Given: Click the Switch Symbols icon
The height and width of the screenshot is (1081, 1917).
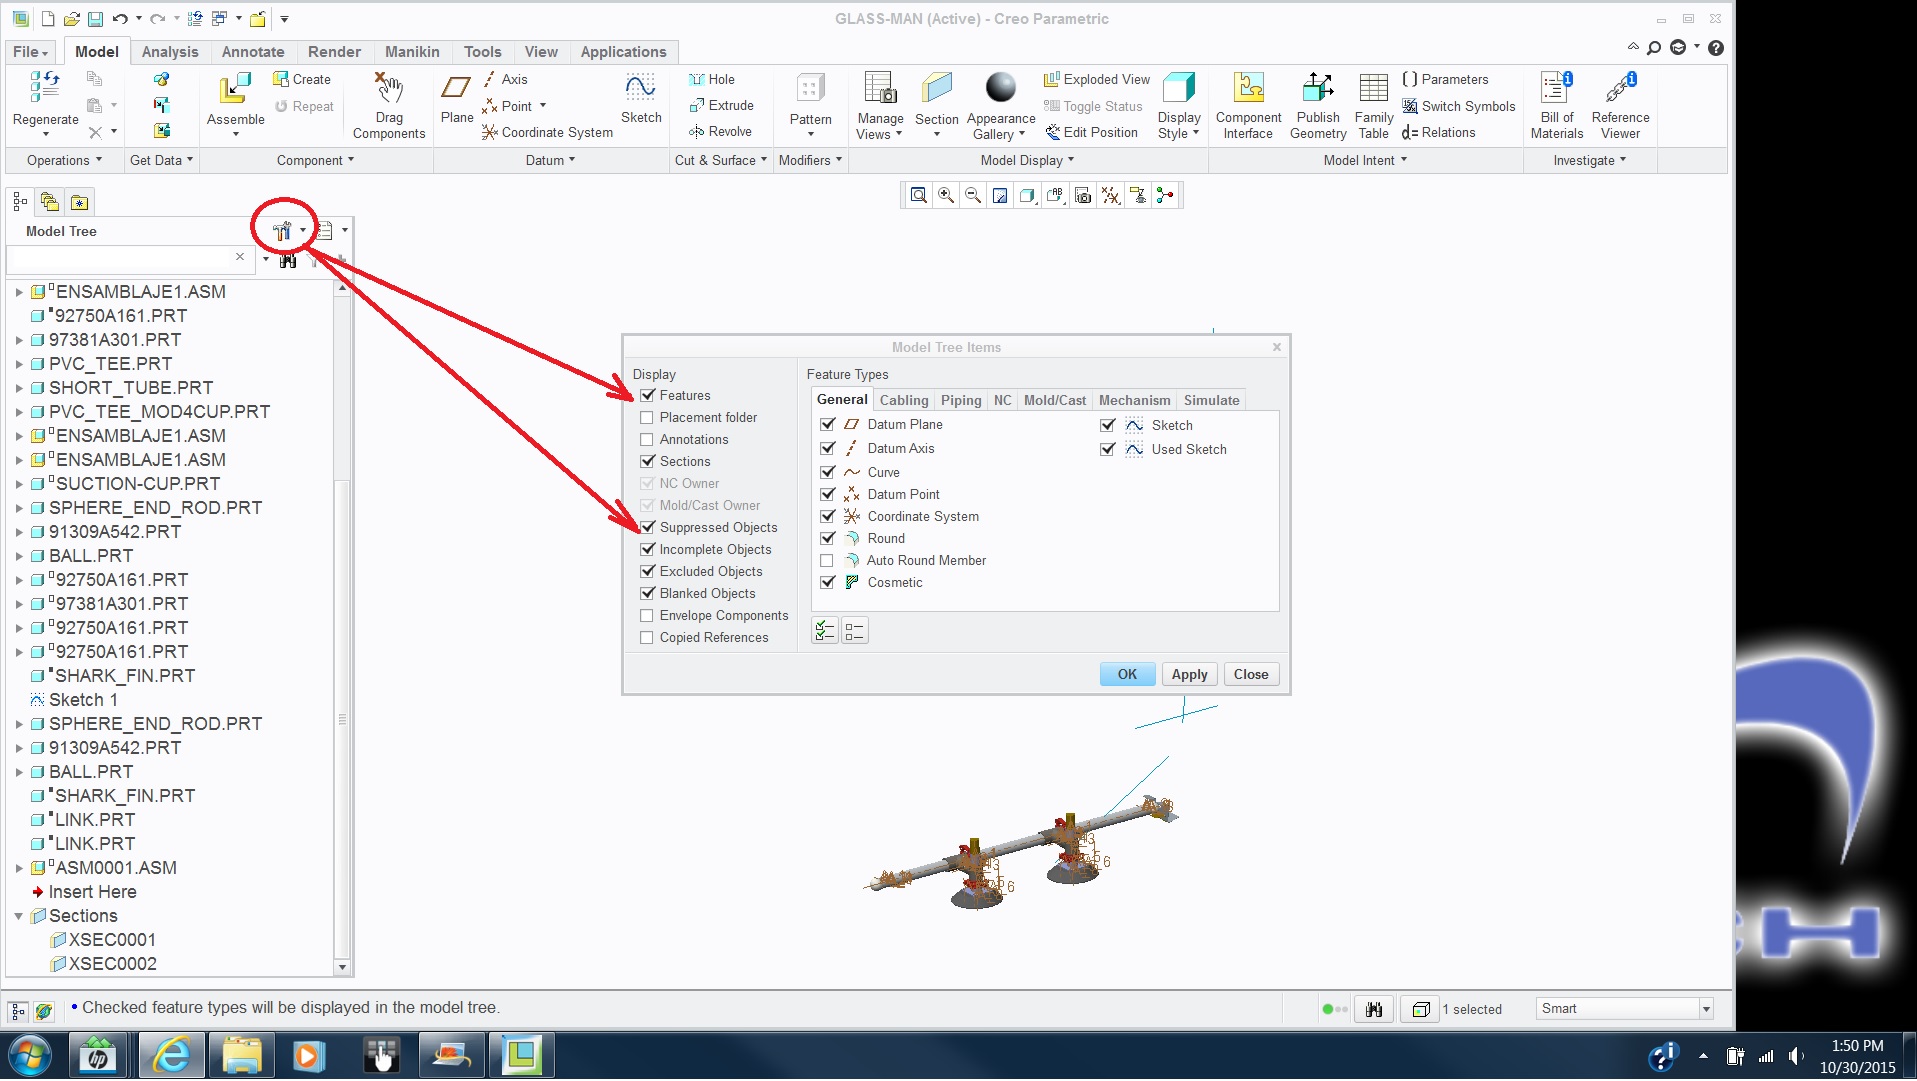Looking at the screenshot, I should click(x=1410, y=106).
